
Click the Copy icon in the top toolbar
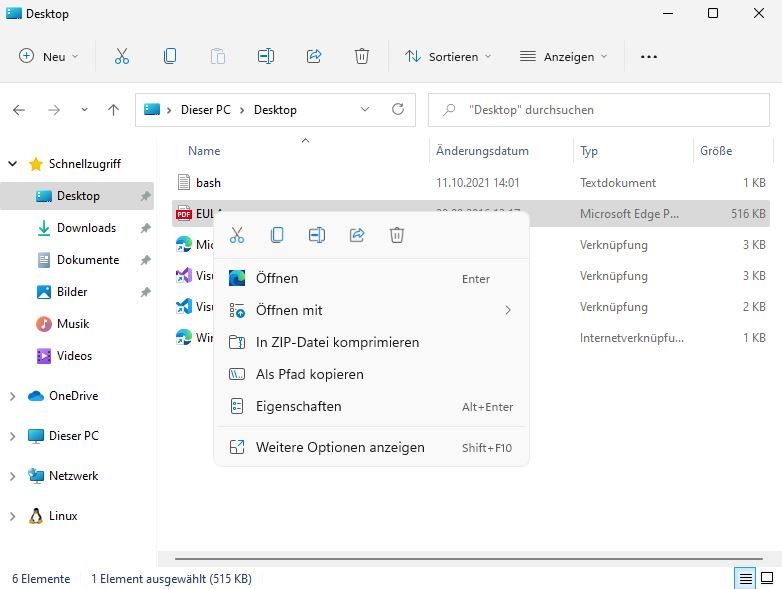click(170, 56)
